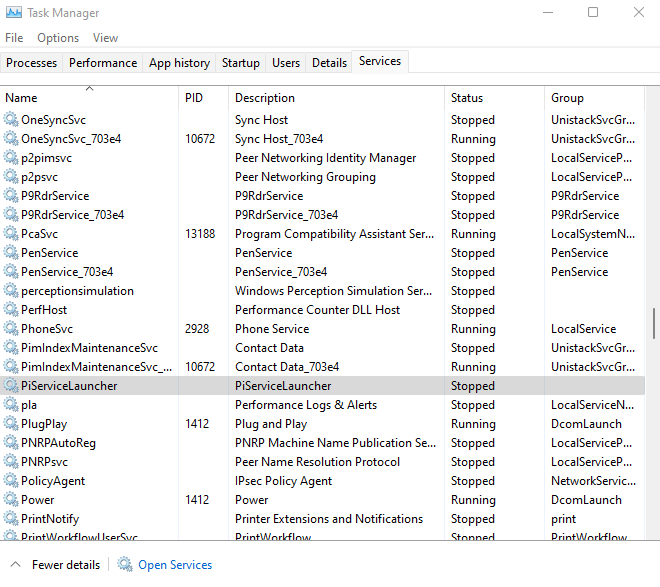
Task: Click the Plug and Play description
Action: (271, 424)
